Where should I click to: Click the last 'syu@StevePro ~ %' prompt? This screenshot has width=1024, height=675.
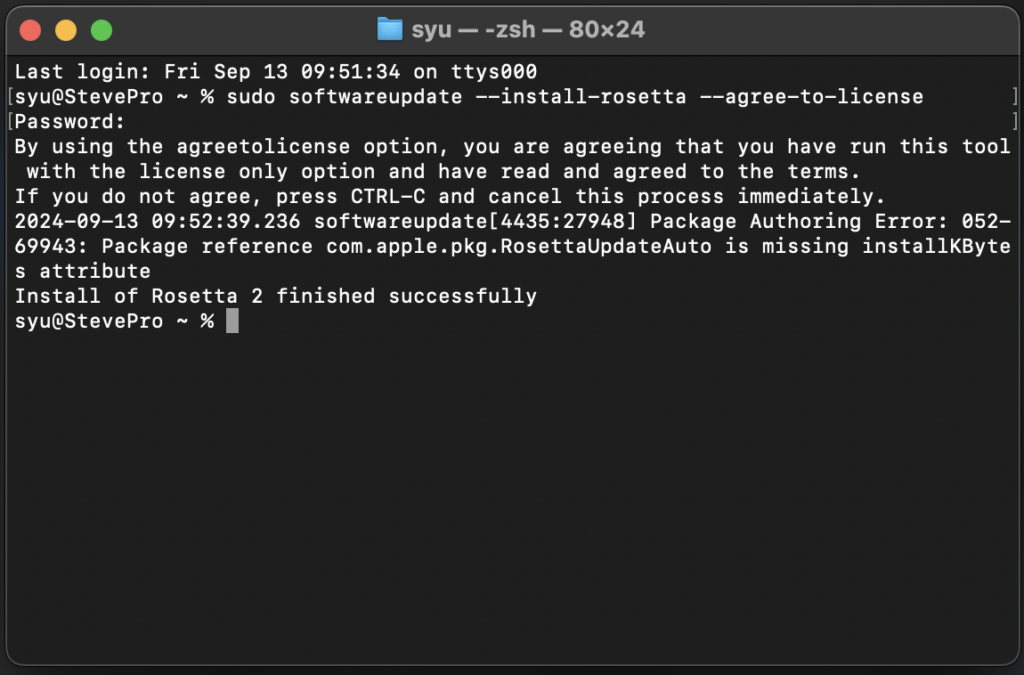click(x=114, y=321)
